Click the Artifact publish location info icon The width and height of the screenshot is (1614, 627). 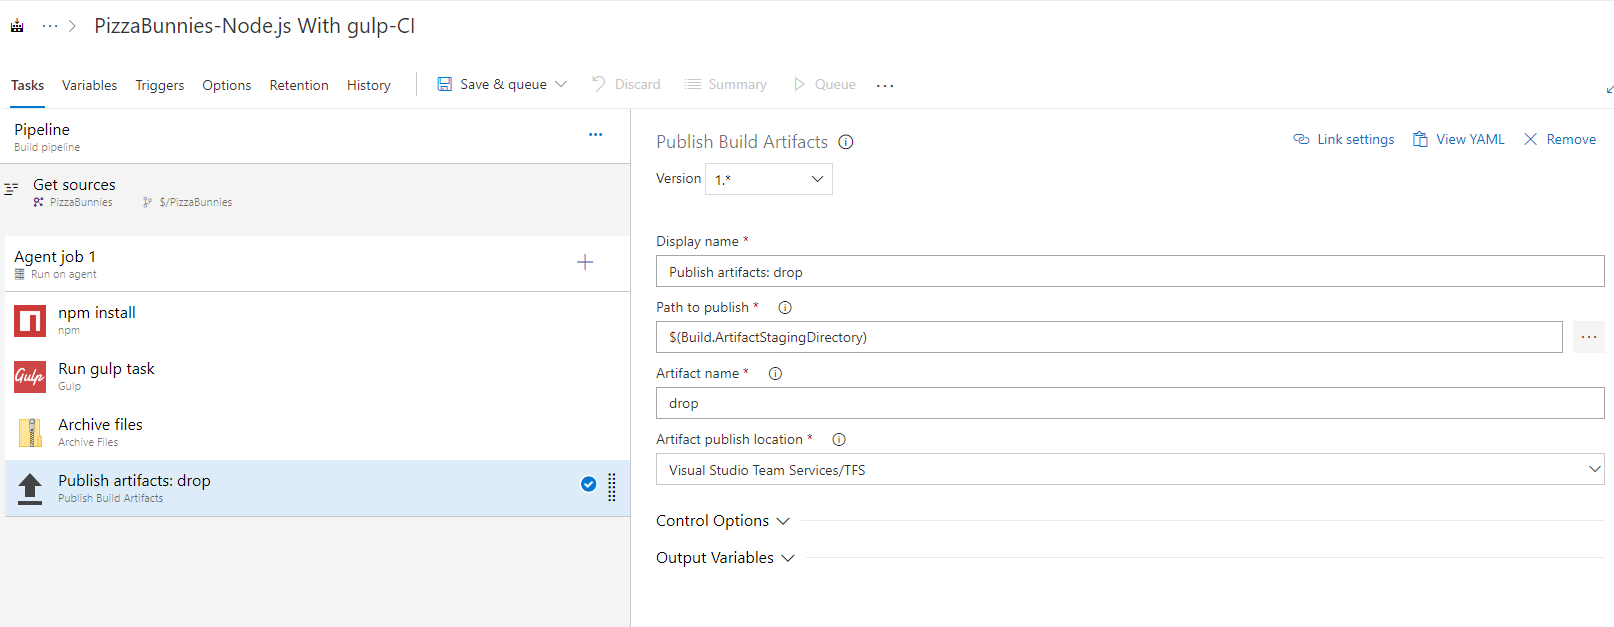pos(839,439)
